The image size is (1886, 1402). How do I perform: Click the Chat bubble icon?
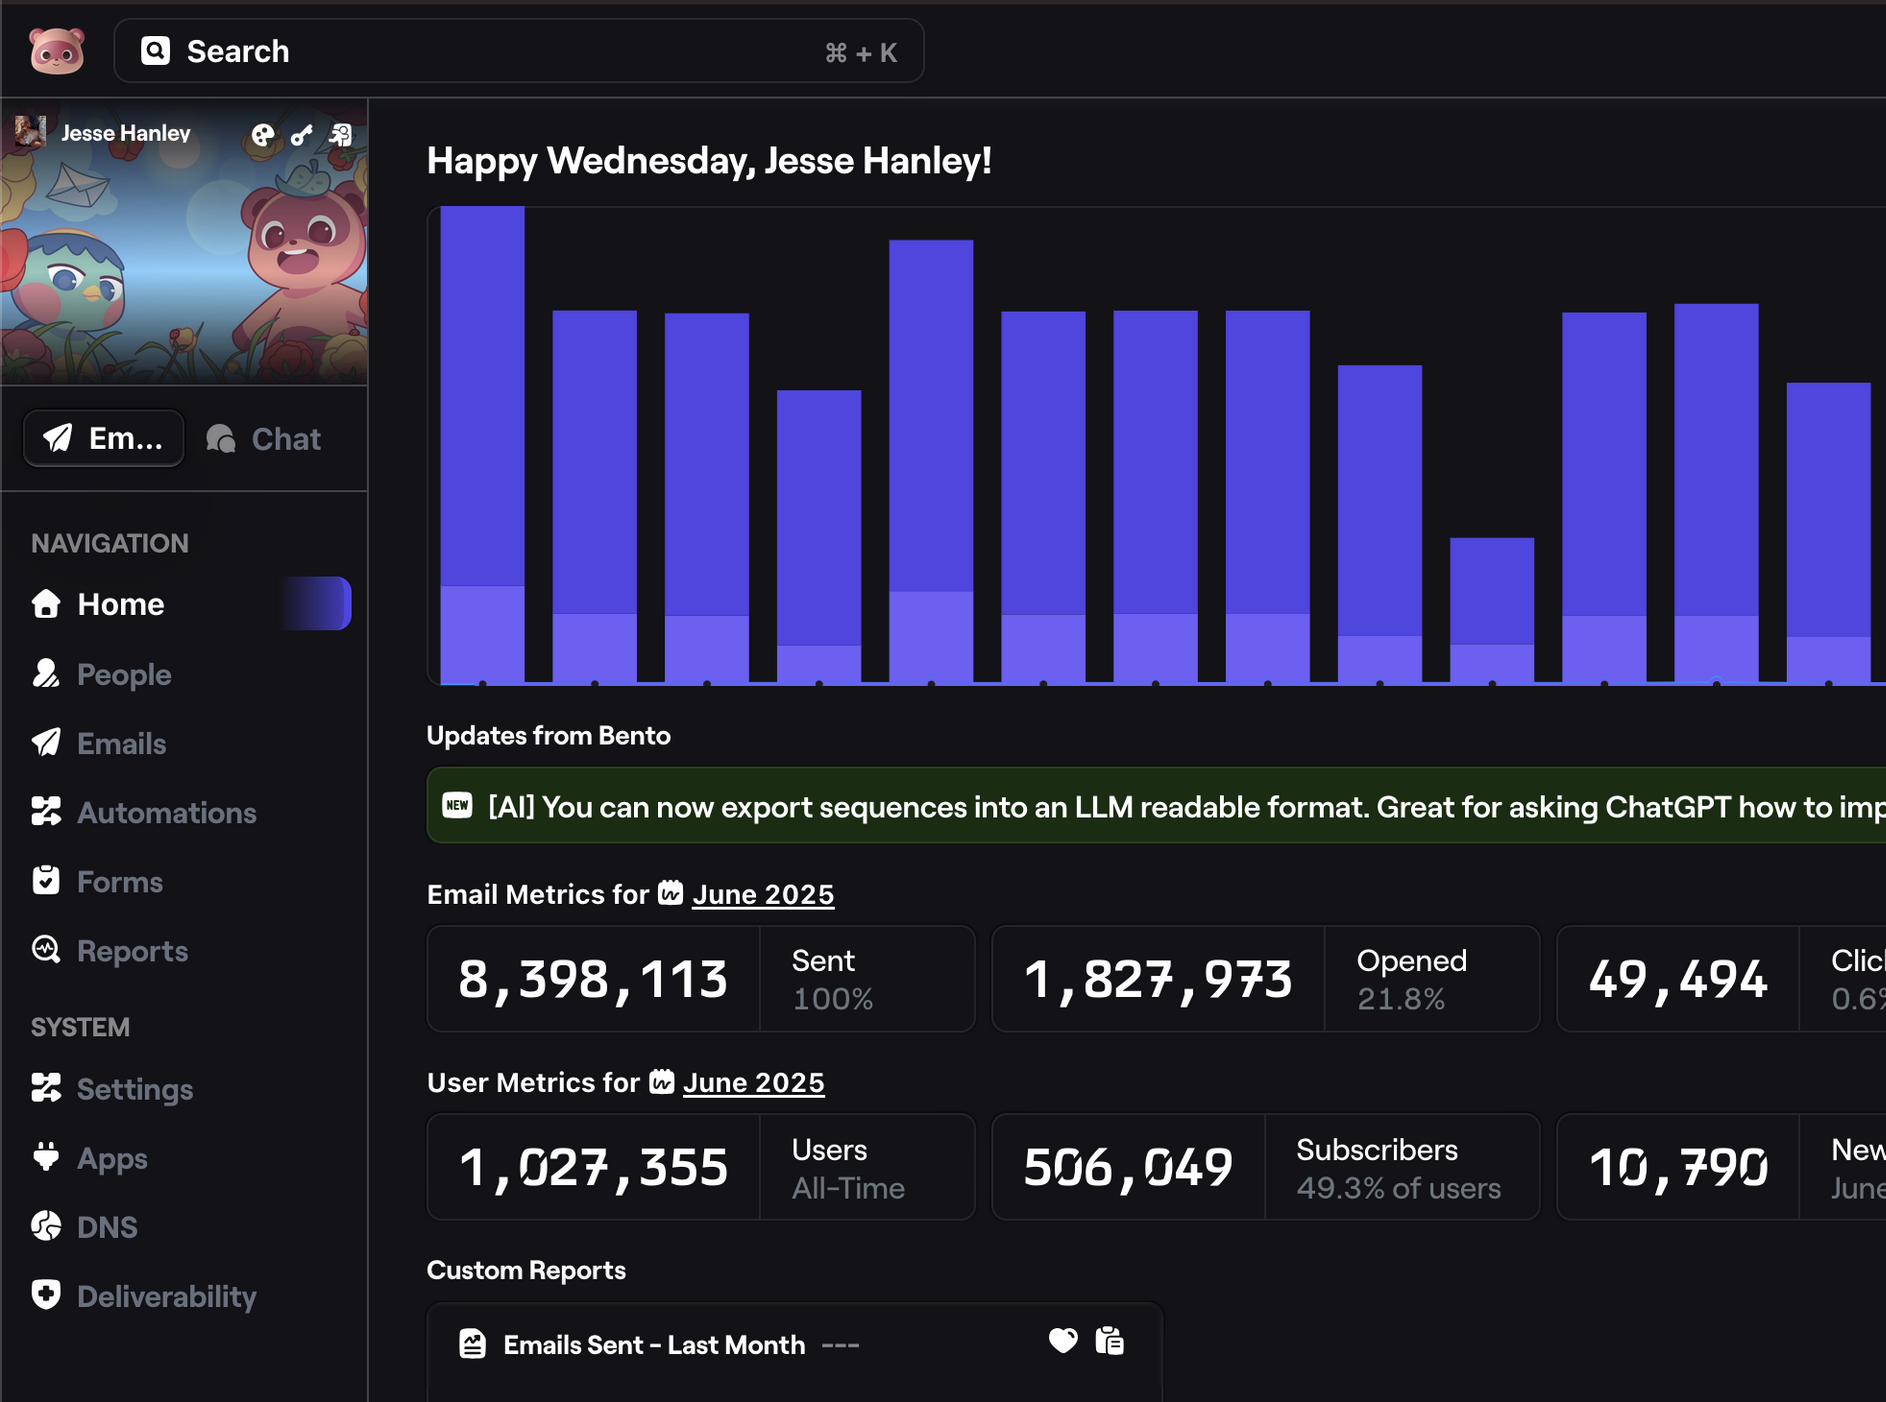(221, 438)
